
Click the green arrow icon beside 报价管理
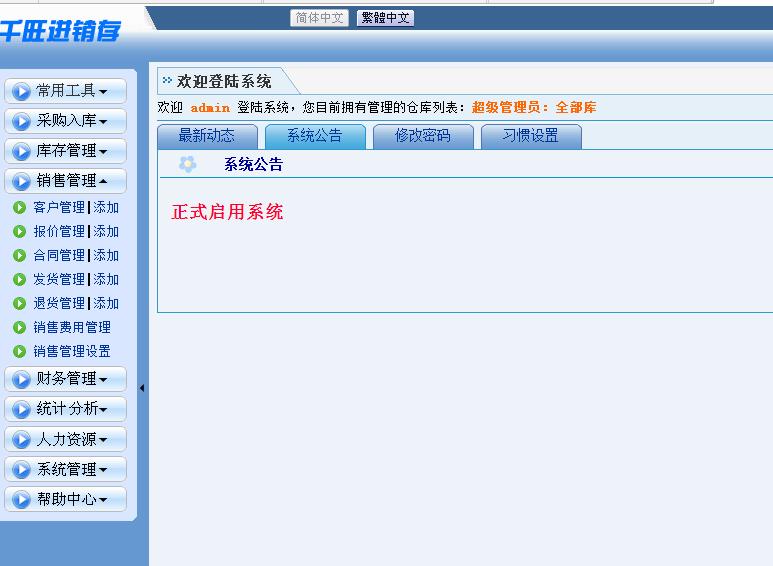point(19,232)
